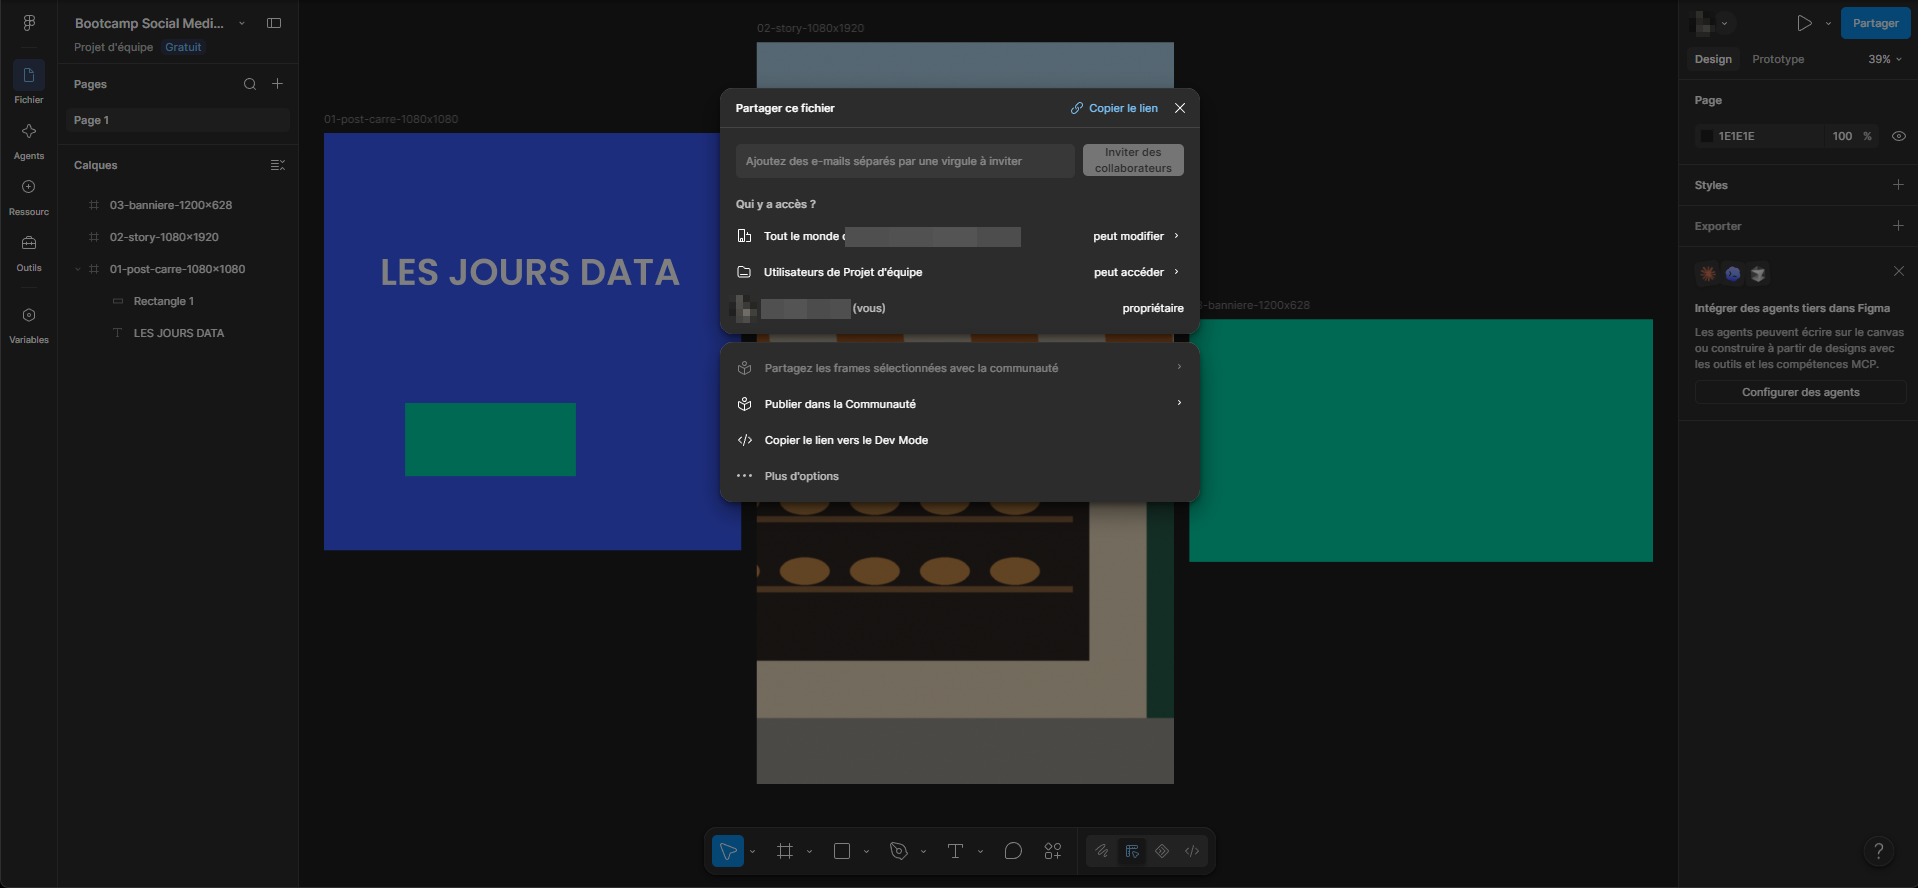Click Configurer des agents button

coord(1800,392)
